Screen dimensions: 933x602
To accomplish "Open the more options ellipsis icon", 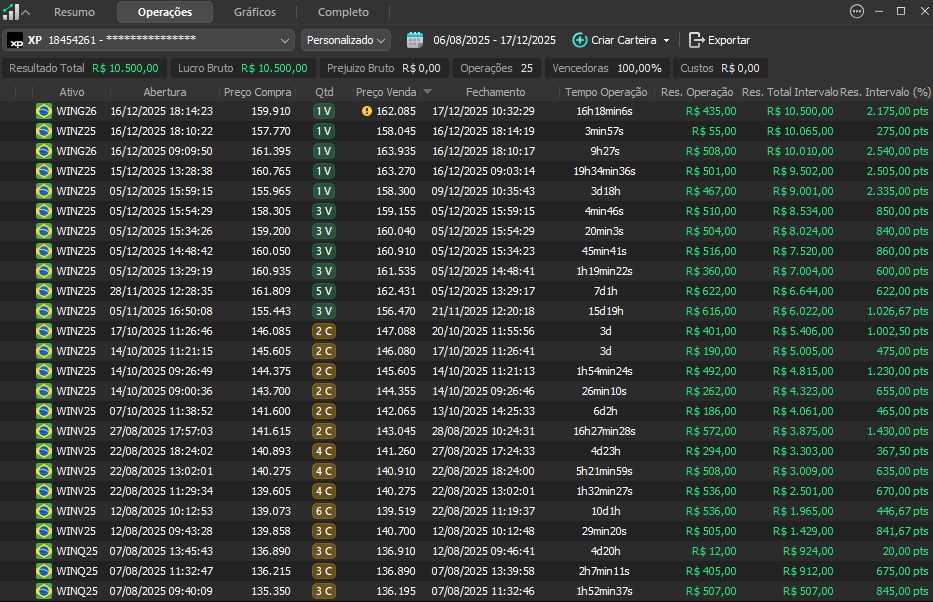I will point(856,12).
